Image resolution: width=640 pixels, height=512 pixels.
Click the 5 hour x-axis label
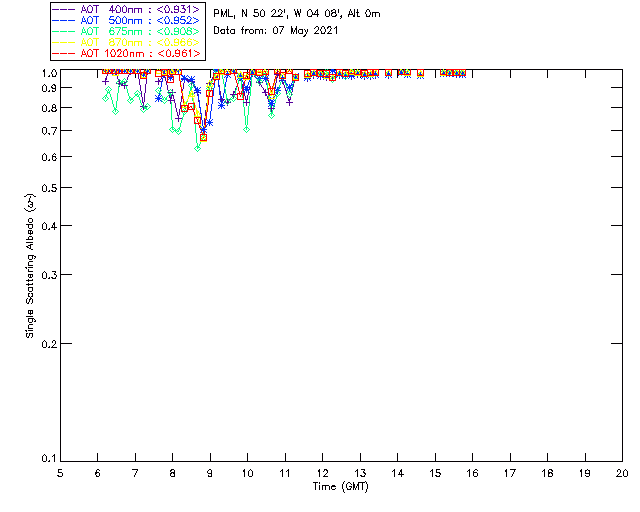(x=60, y=473)
